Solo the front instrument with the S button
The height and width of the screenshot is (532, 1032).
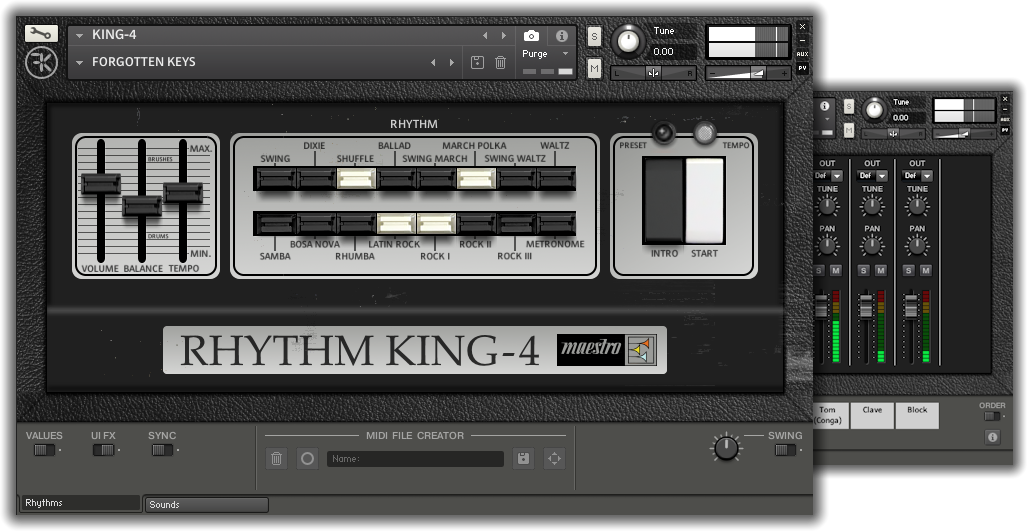coord(594,37)
